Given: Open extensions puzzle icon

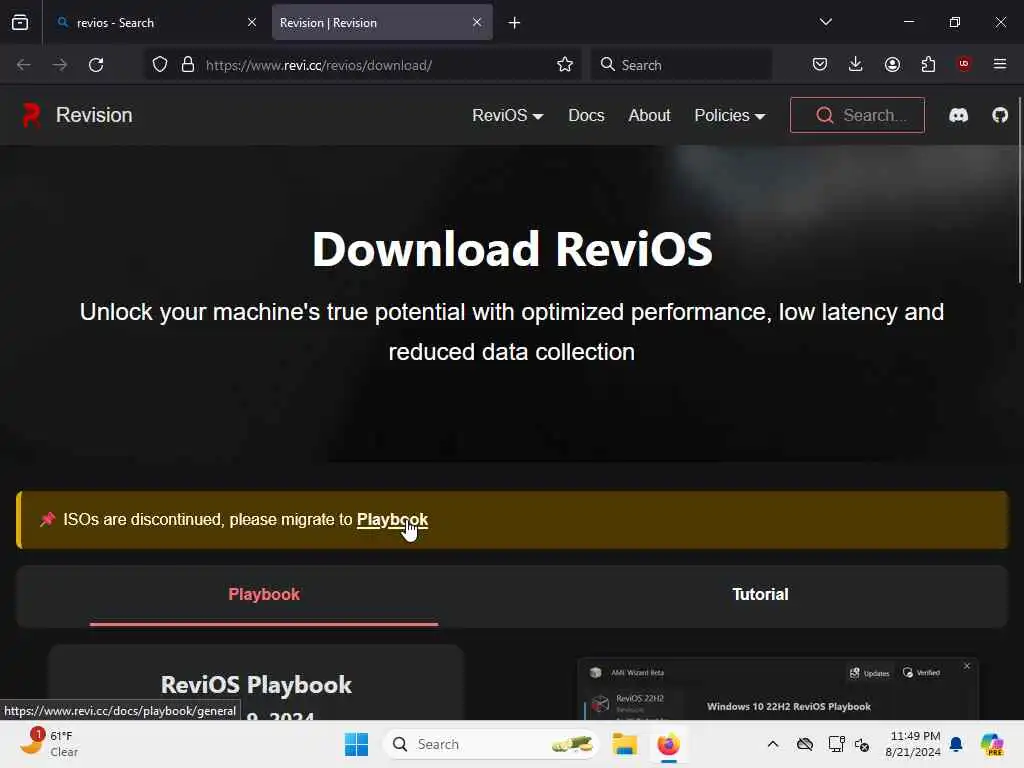Looking at the screenshot, I should pos(928,64).
